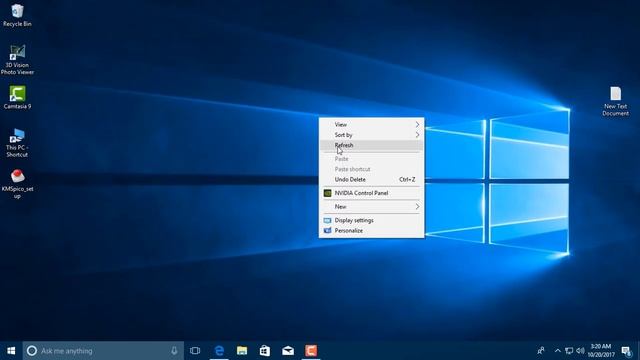Open the clock and date flyout
The image size is (640, 360).
point(601,351)
